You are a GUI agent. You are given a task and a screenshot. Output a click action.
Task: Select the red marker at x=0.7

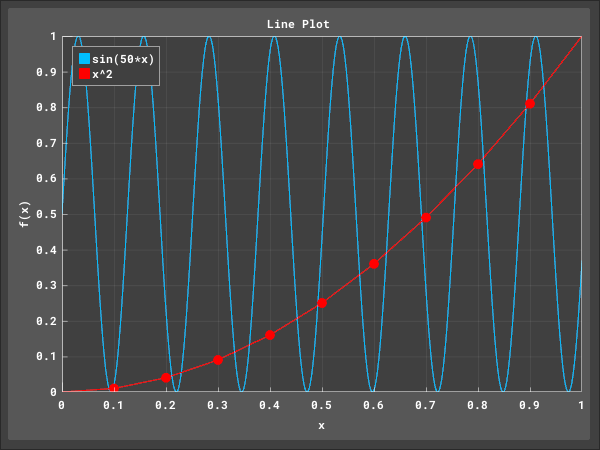(426, 217)
